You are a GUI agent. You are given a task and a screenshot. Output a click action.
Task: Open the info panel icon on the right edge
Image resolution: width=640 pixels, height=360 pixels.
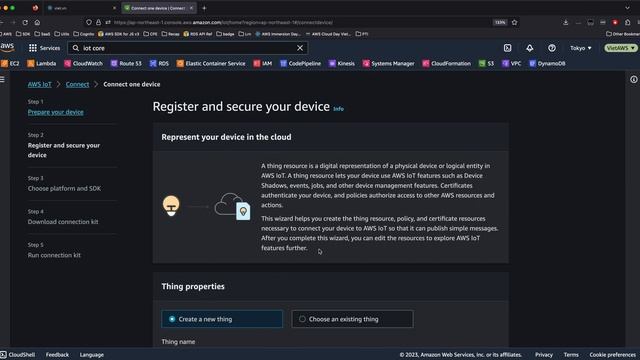click(x=633, y=80)
